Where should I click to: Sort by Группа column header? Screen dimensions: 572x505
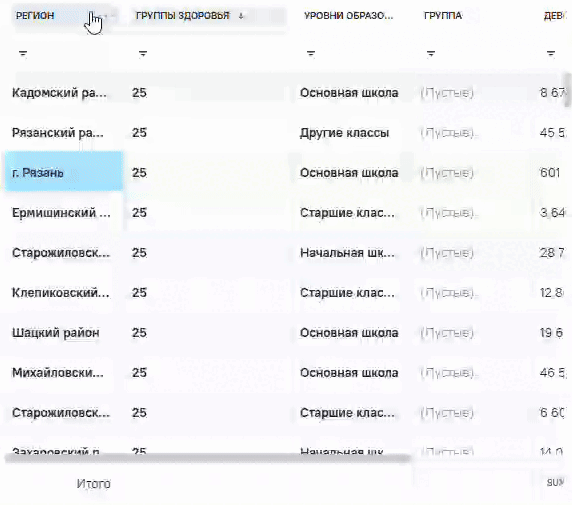pyautogui.click(x=443, y=16)
